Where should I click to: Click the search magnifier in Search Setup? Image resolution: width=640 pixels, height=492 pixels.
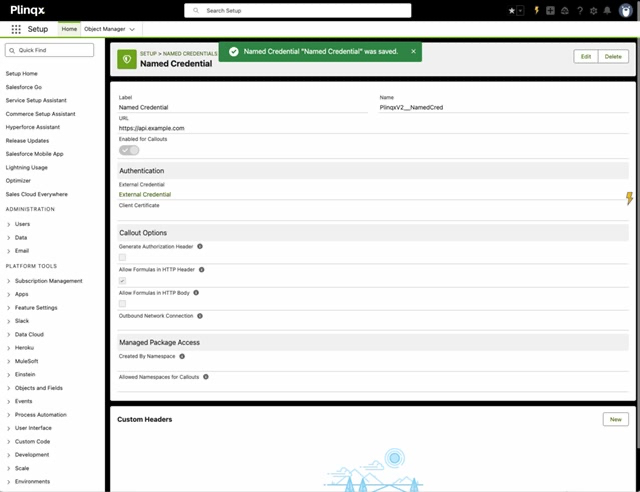click(x=196, y=11)
